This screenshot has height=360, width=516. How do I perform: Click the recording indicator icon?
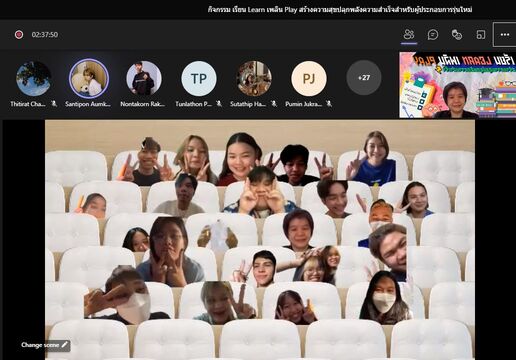tap(19, 34)
